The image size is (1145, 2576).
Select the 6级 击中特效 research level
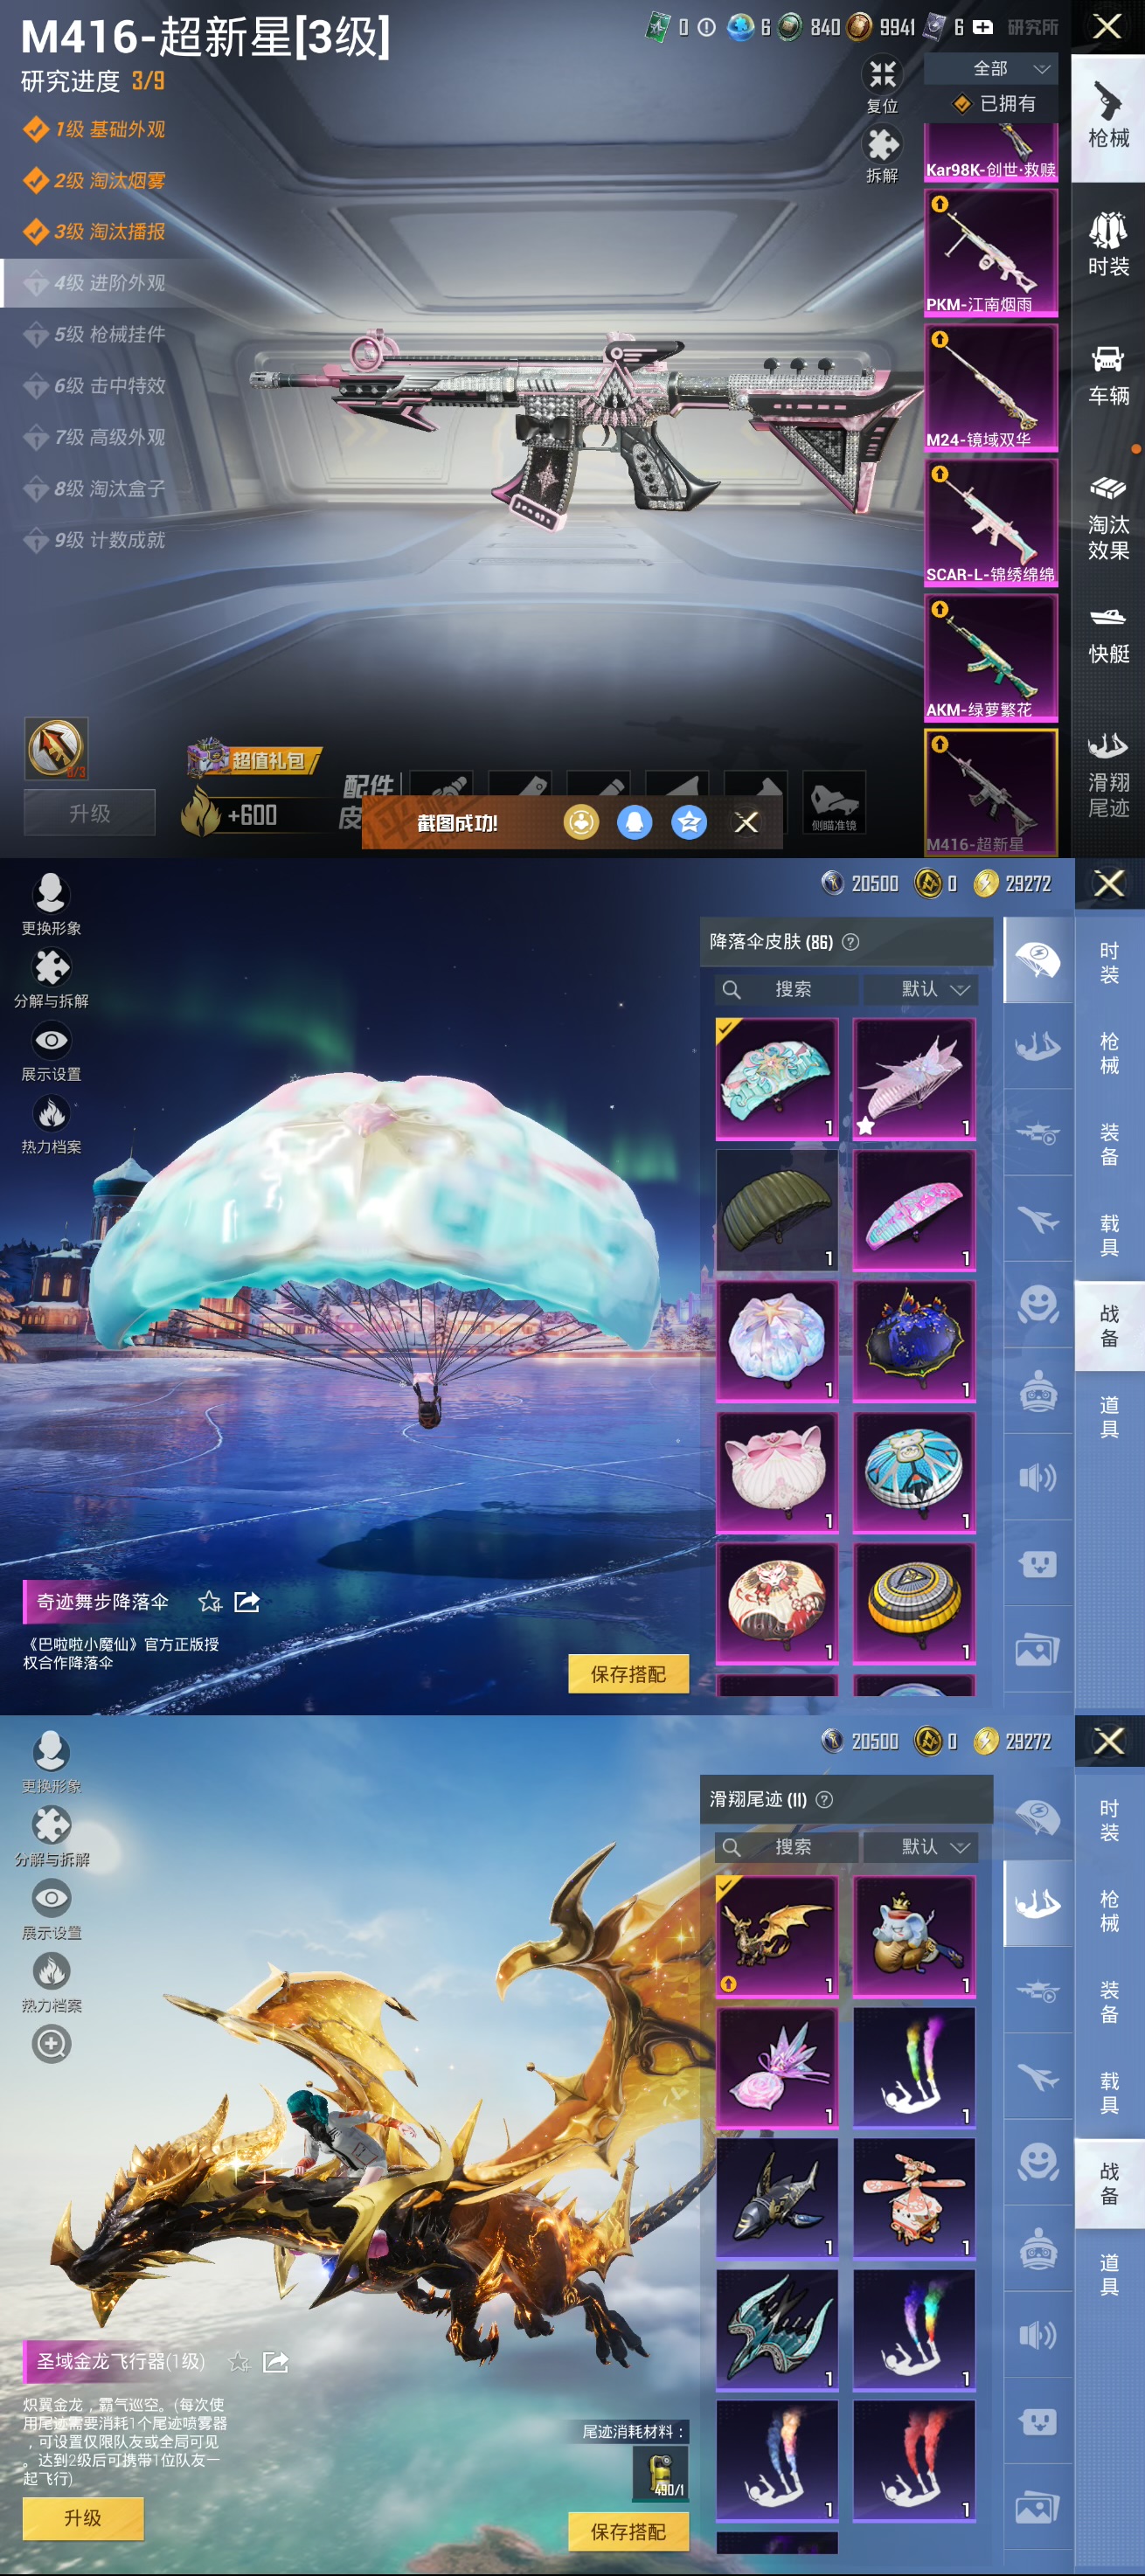(x=96, y=386)
